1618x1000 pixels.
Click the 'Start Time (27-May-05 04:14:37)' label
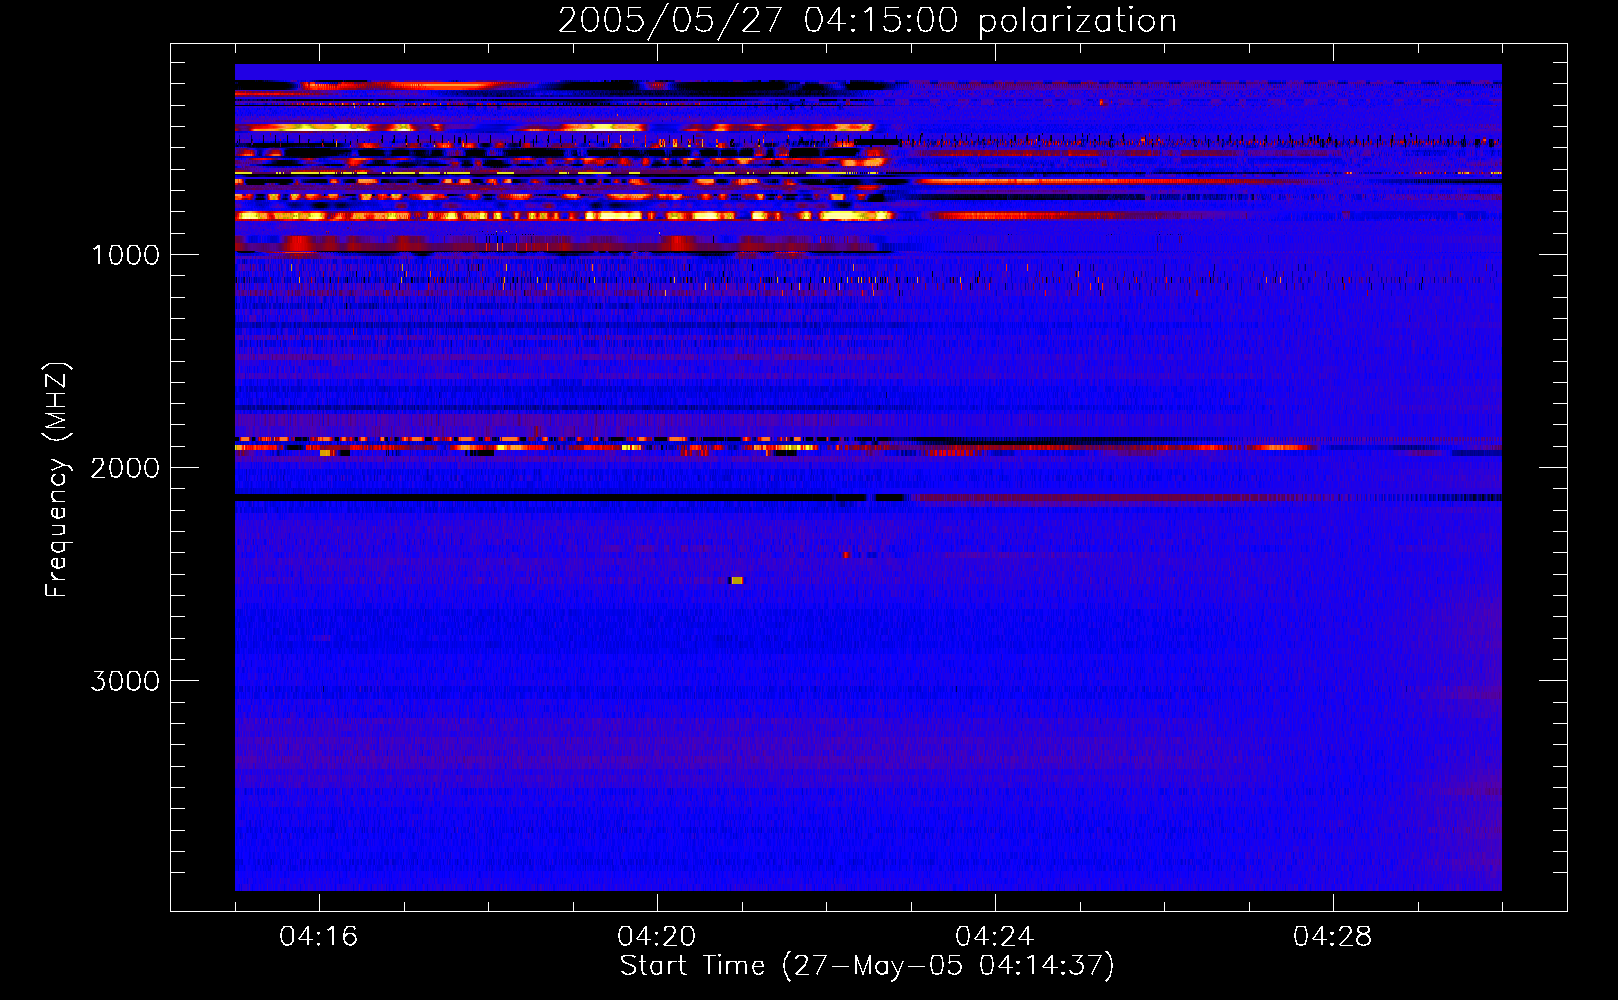pos(867,966)
